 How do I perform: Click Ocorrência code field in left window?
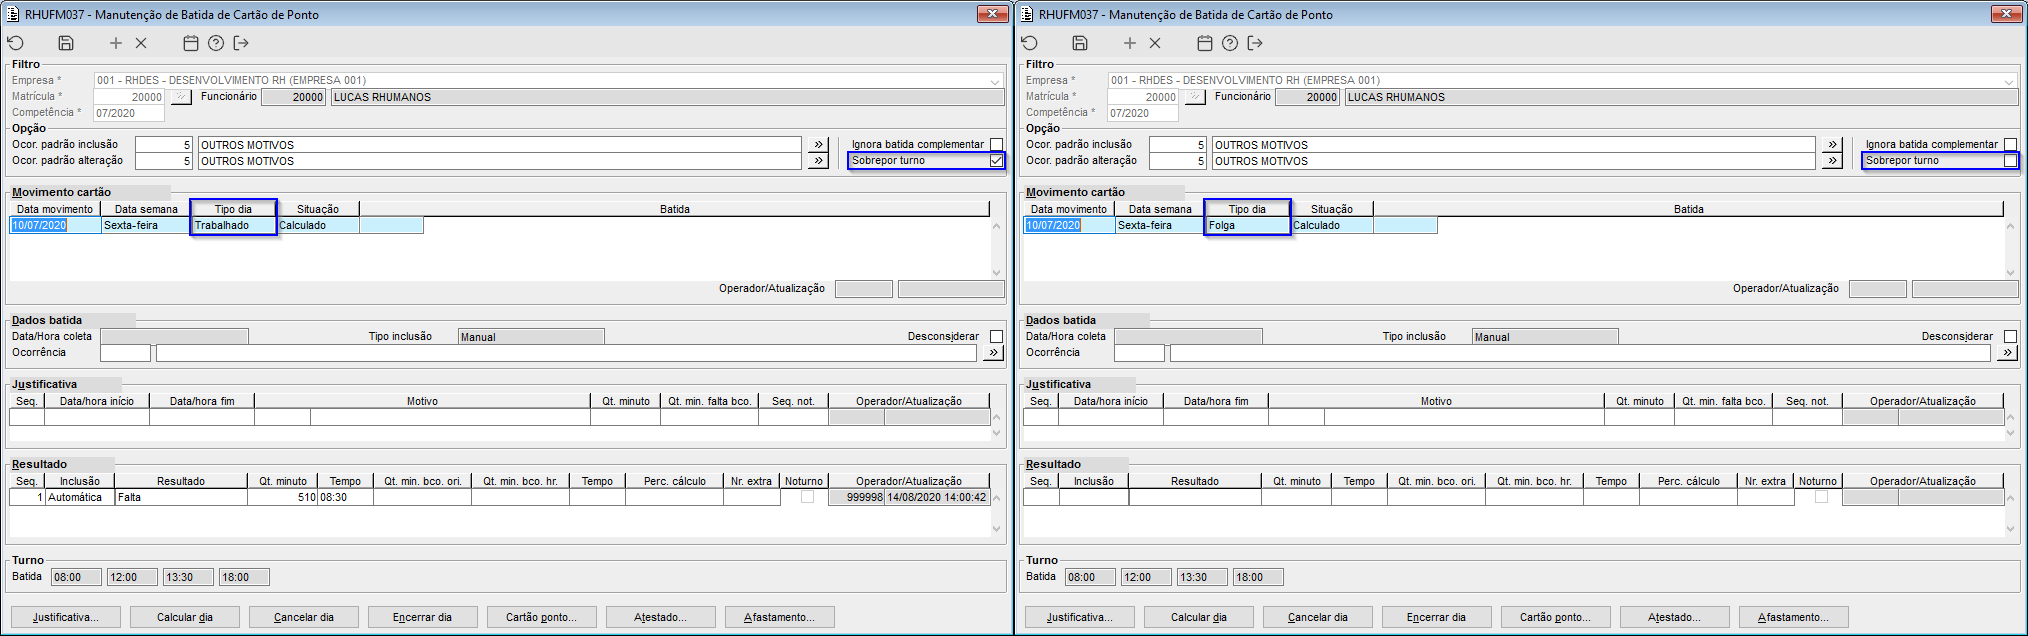point(125,353)
